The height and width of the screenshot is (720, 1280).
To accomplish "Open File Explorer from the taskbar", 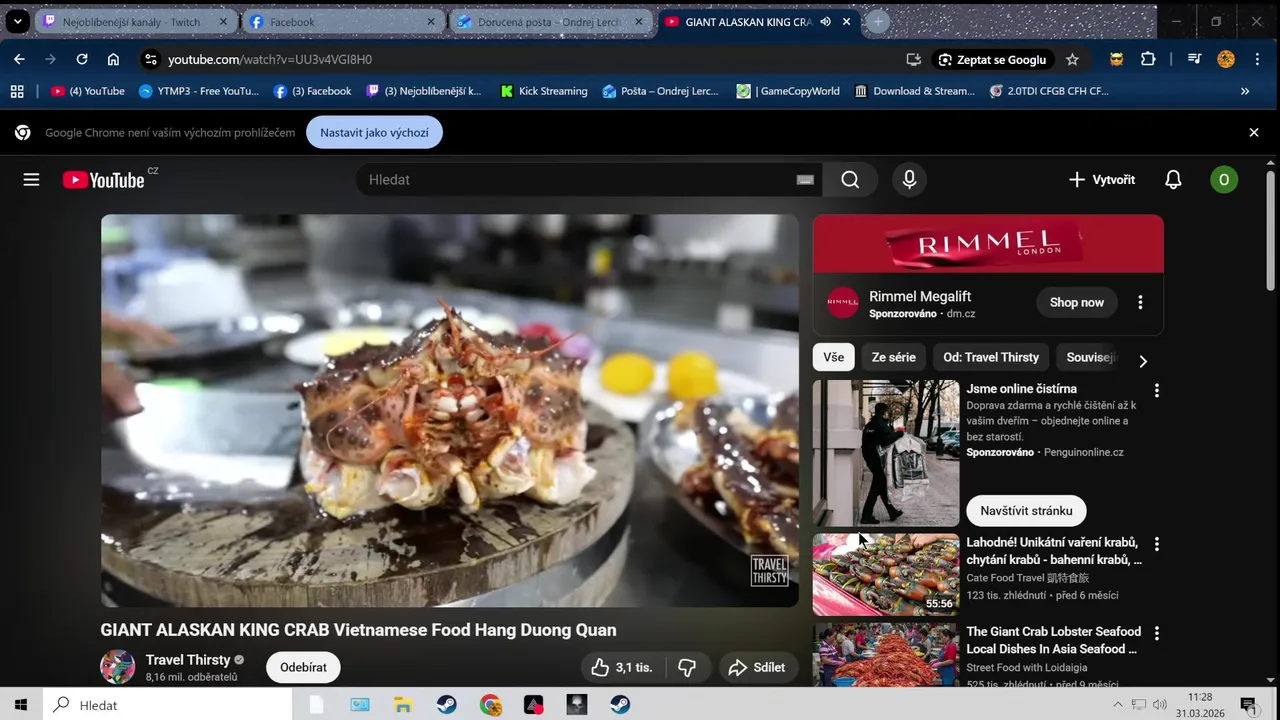I will pos(403,705).
